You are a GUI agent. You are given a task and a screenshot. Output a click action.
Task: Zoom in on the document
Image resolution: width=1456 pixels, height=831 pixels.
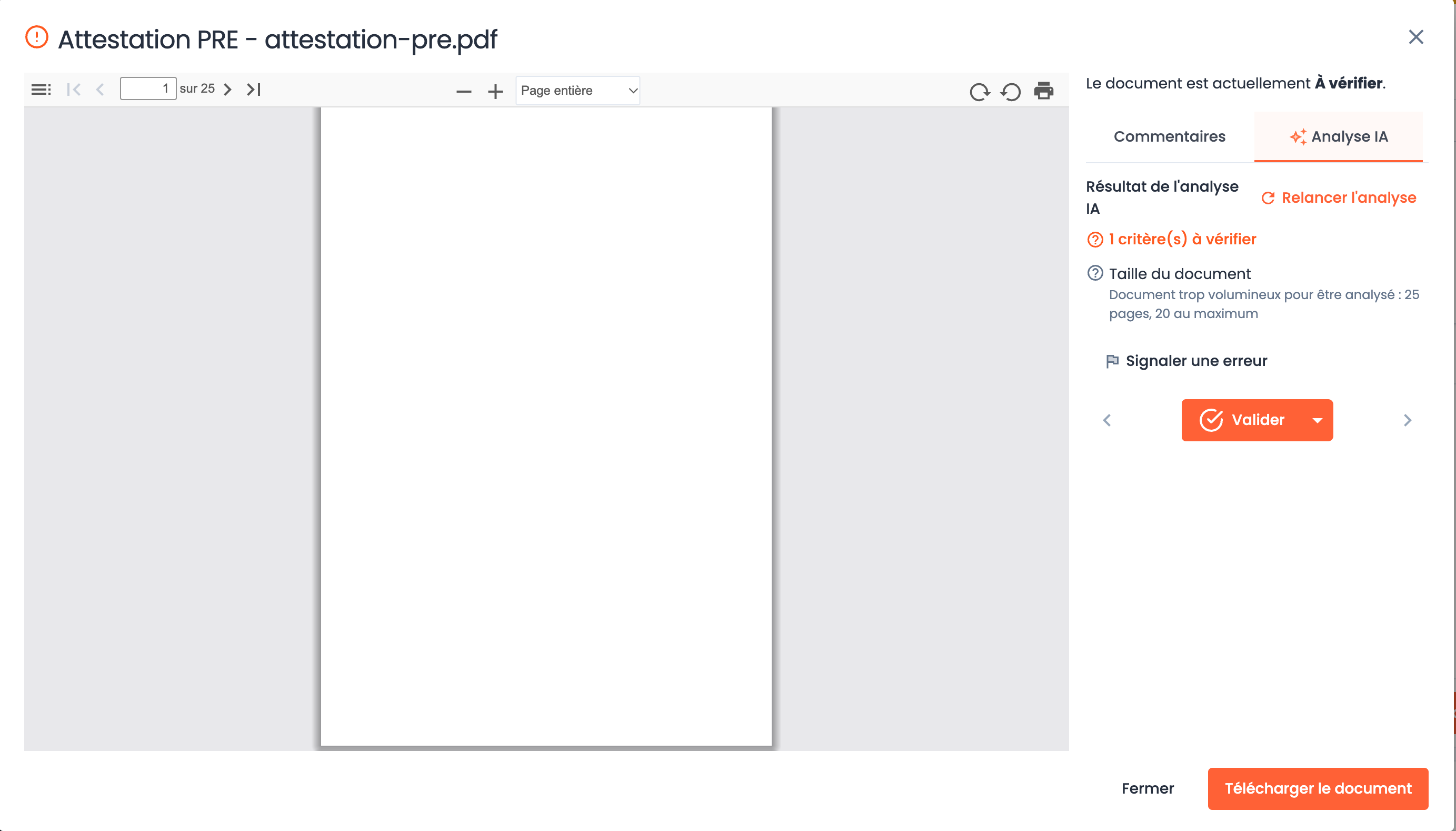pyautogui.click(x=495, y=91)
